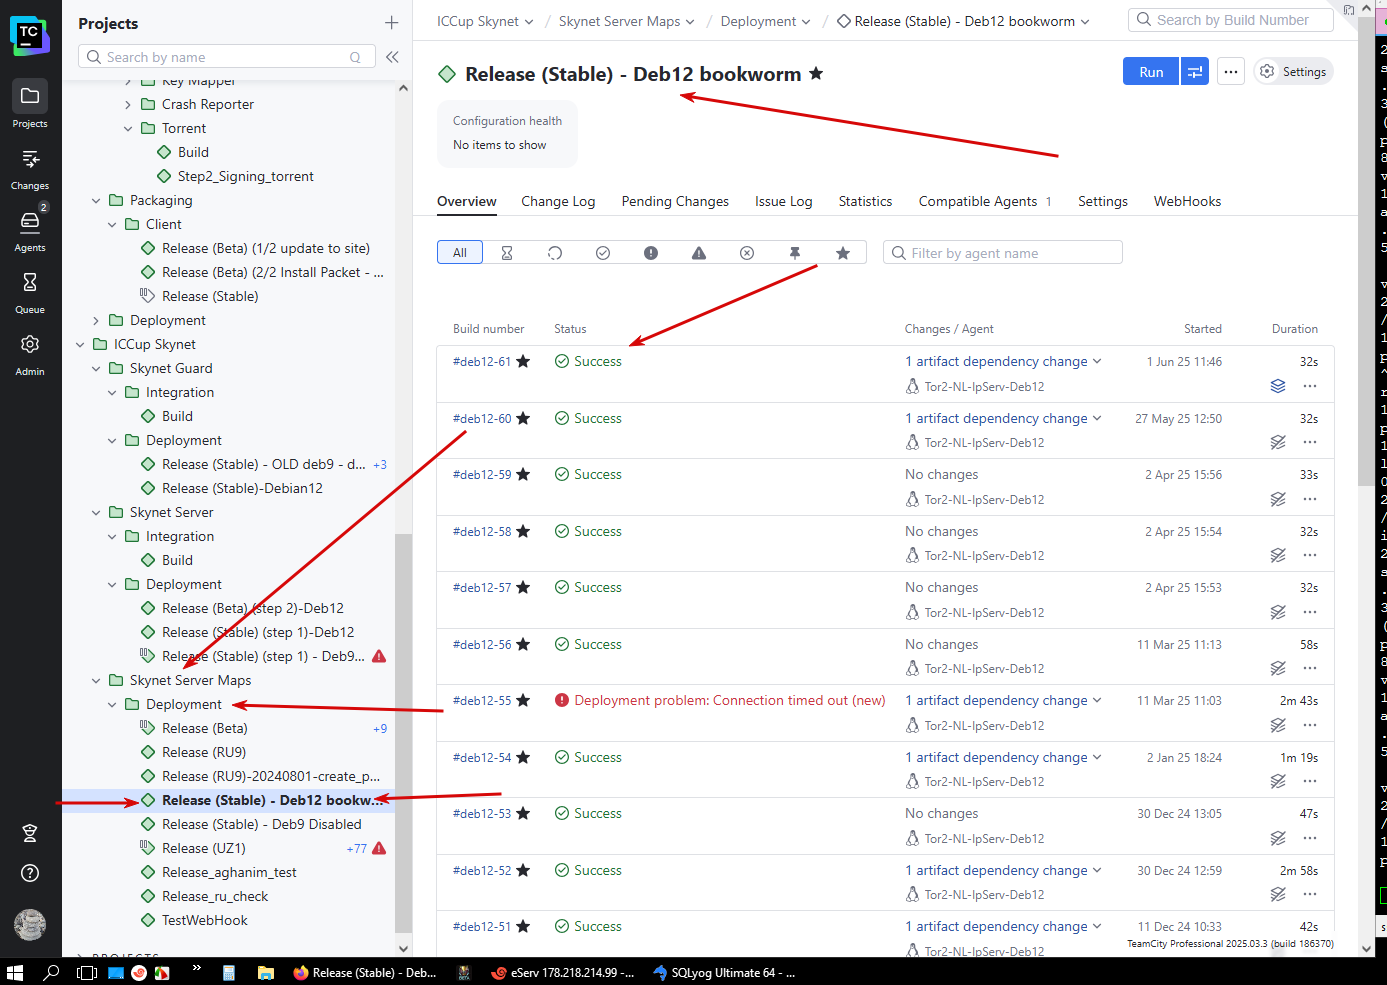The image size is (1387, 985).
Task: Open build link #deb12-58
Action: pos(482,531)
